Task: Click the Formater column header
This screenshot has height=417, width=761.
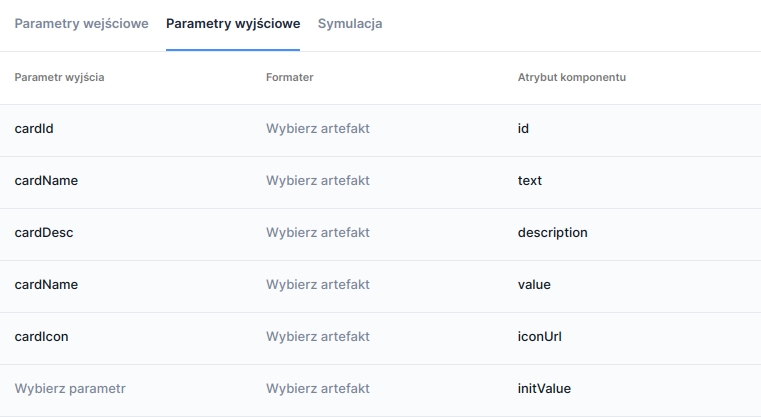Action: tap(290, 78)
